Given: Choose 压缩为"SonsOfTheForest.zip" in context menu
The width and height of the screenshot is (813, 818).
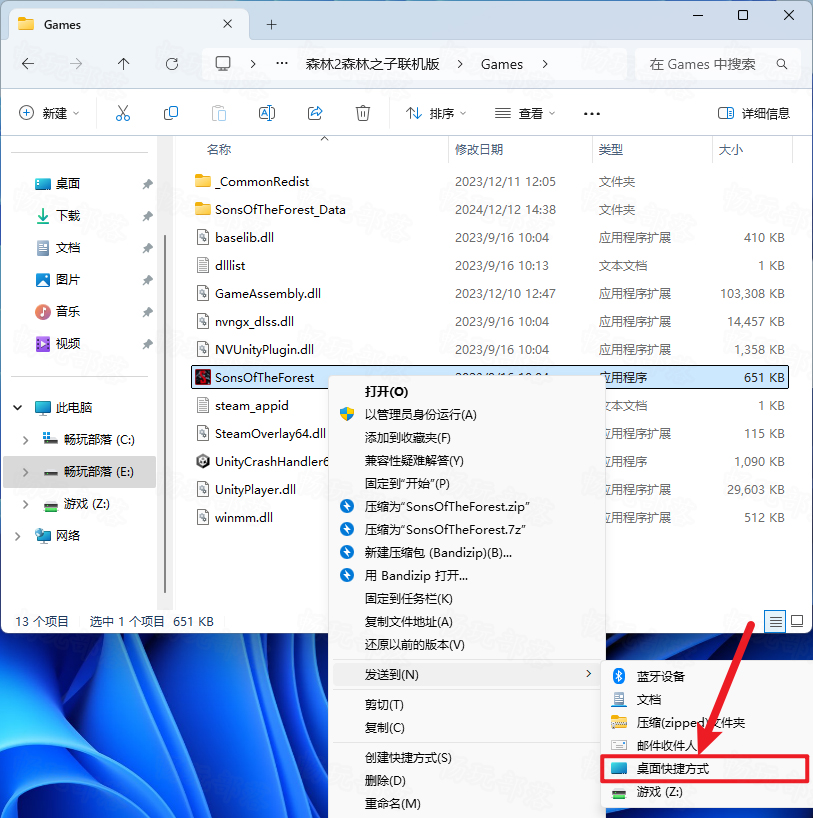Looking at the screenshot, I should pyautogui.click(x=447, y=507).
